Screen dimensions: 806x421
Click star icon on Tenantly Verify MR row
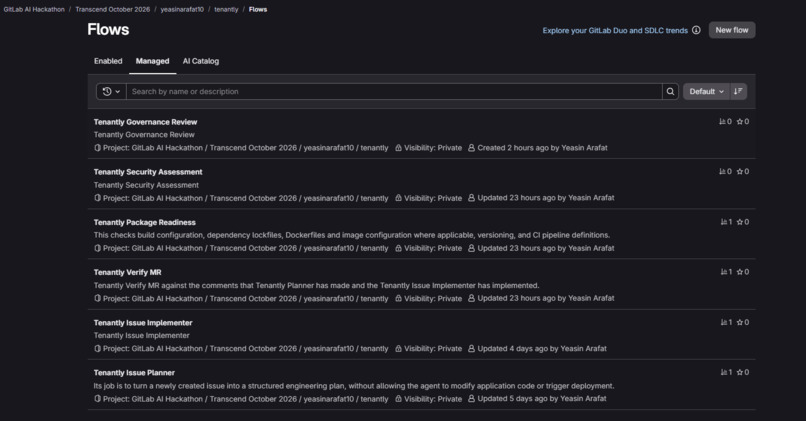click(x=740, y=272)
